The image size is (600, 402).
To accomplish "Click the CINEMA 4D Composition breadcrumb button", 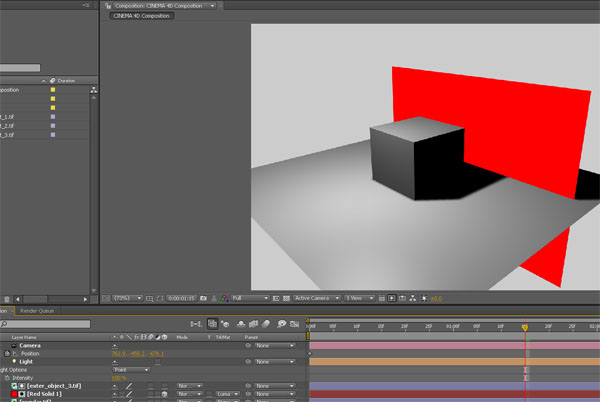I will click(x=142, y=16).
